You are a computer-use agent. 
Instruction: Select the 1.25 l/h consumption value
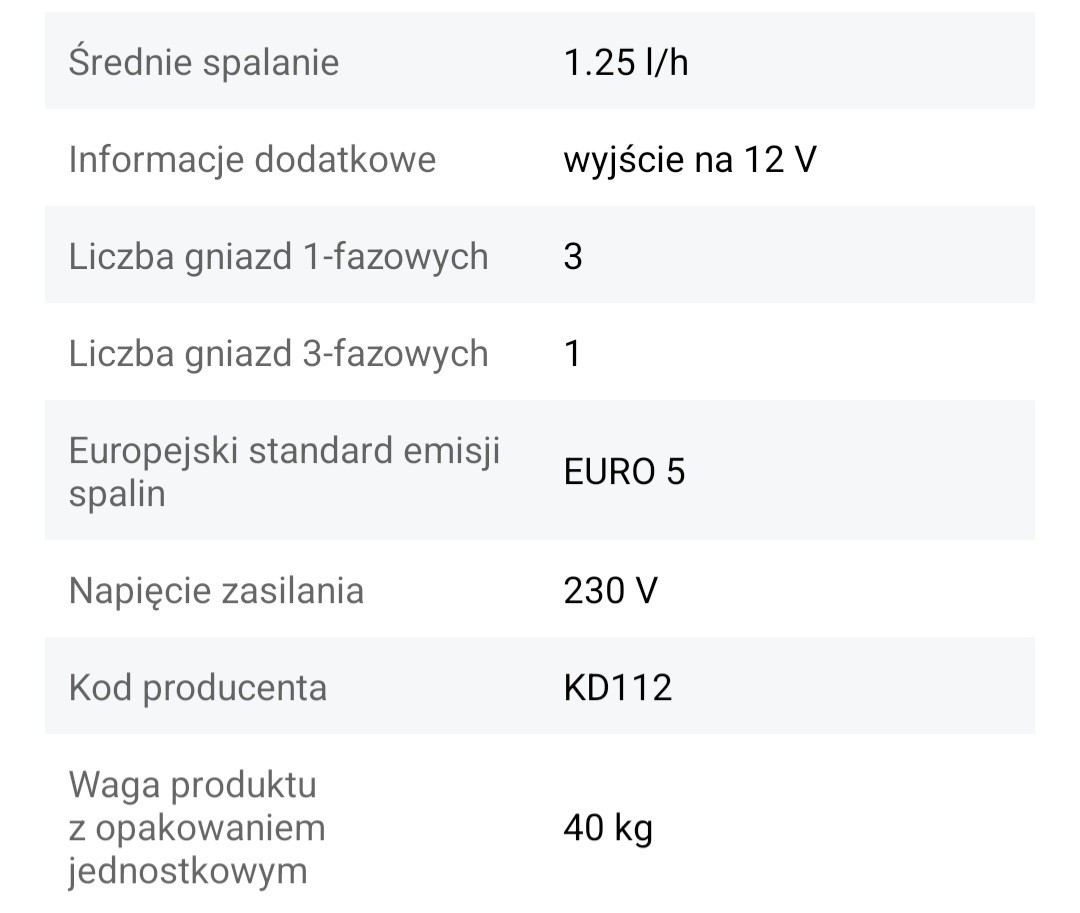click(626, 63)
